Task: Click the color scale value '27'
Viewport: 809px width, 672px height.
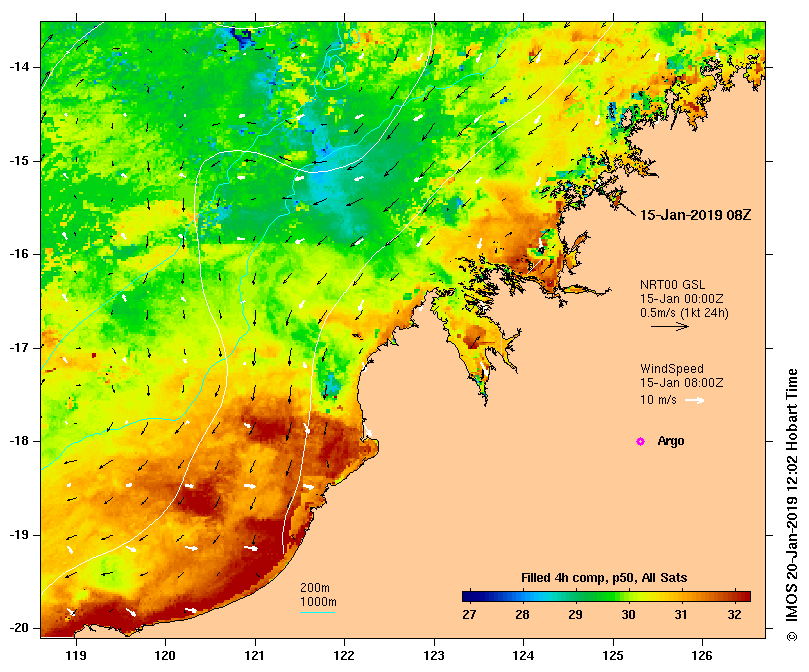Action: tap(469, 615)
